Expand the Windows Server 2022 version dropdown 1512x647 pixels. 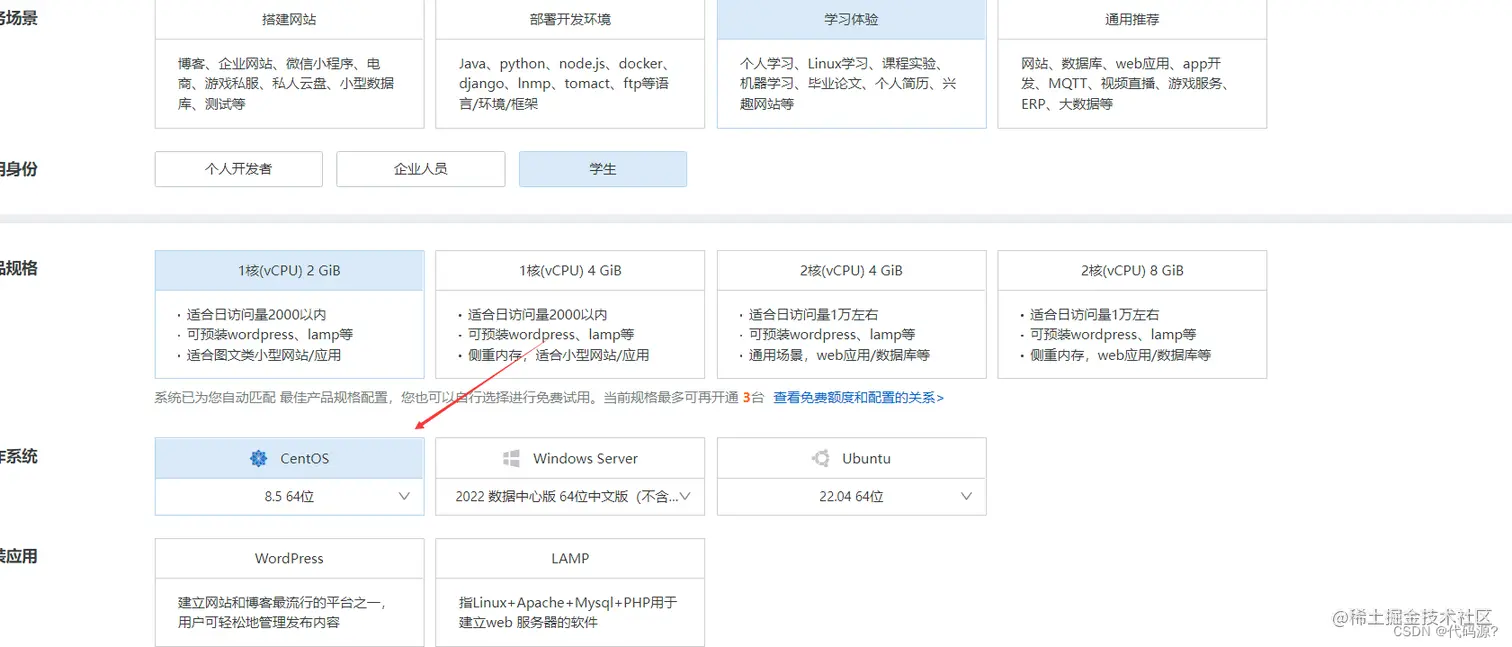pos(685,495)
